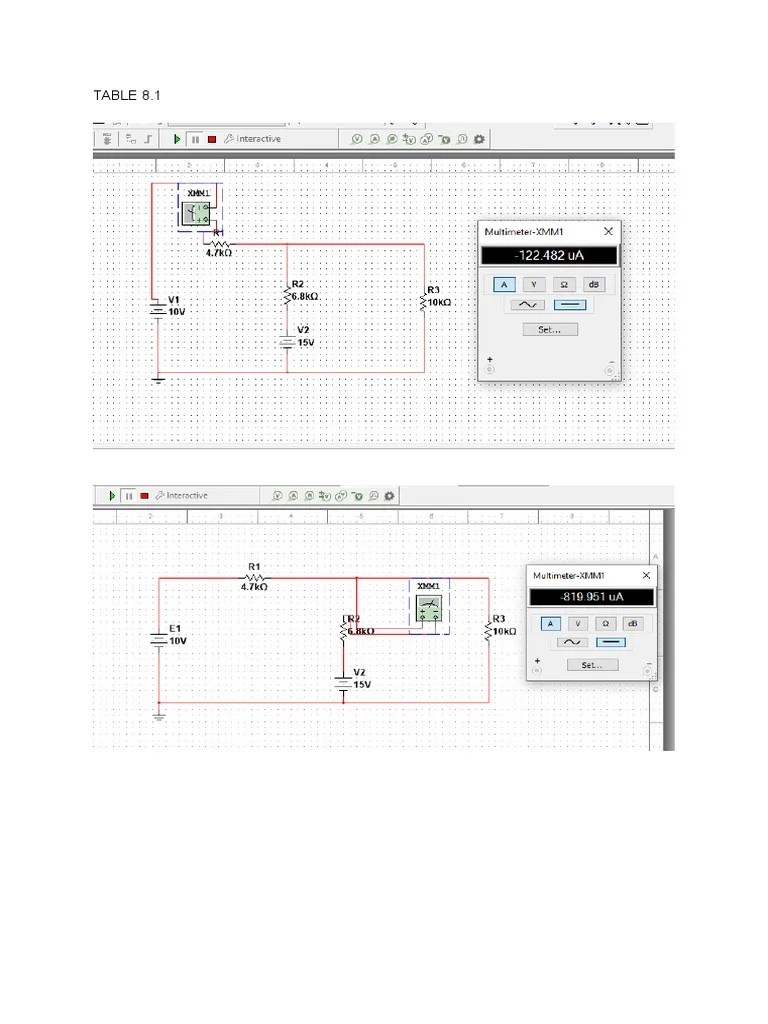The width and height of the screenshot is (768, 1024).
Task: Select Voltmeter mode V in top multimeter
Action: (534, 285)
